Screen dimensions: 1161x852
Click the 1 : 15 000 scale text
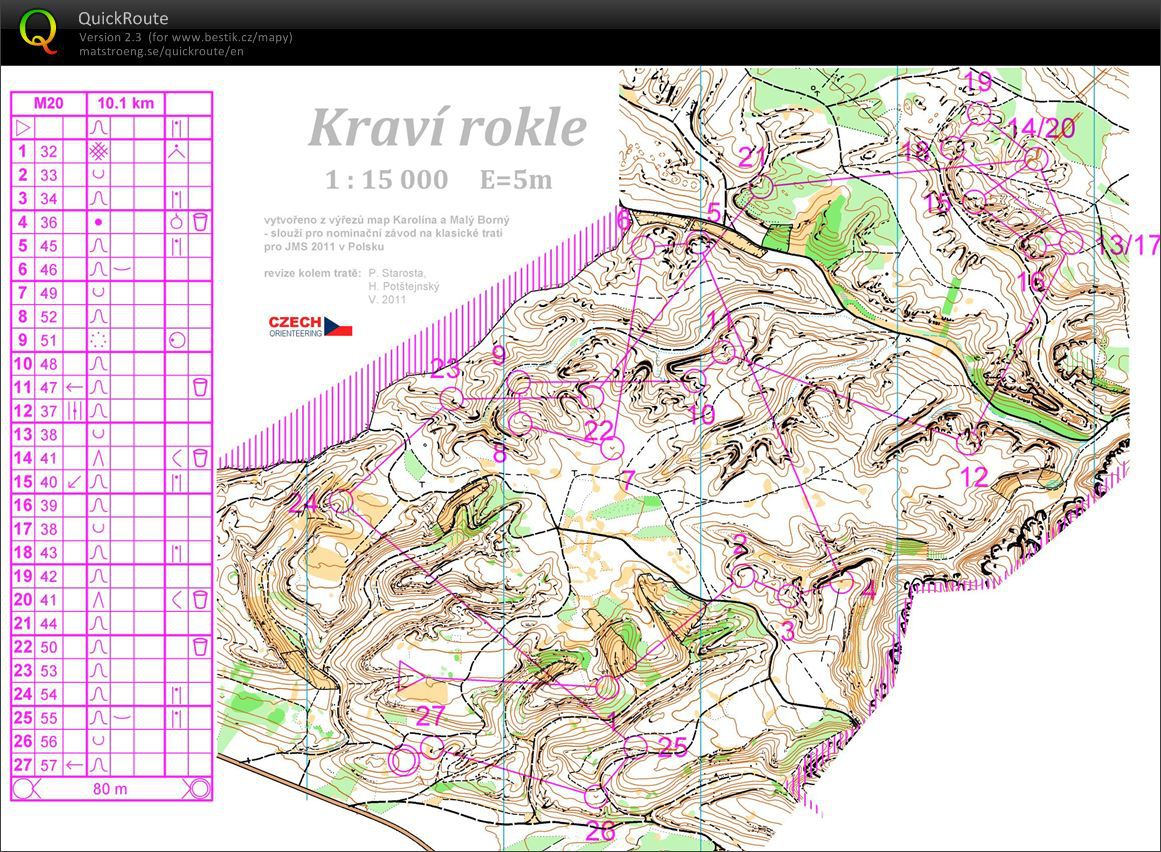click(387, 180)
